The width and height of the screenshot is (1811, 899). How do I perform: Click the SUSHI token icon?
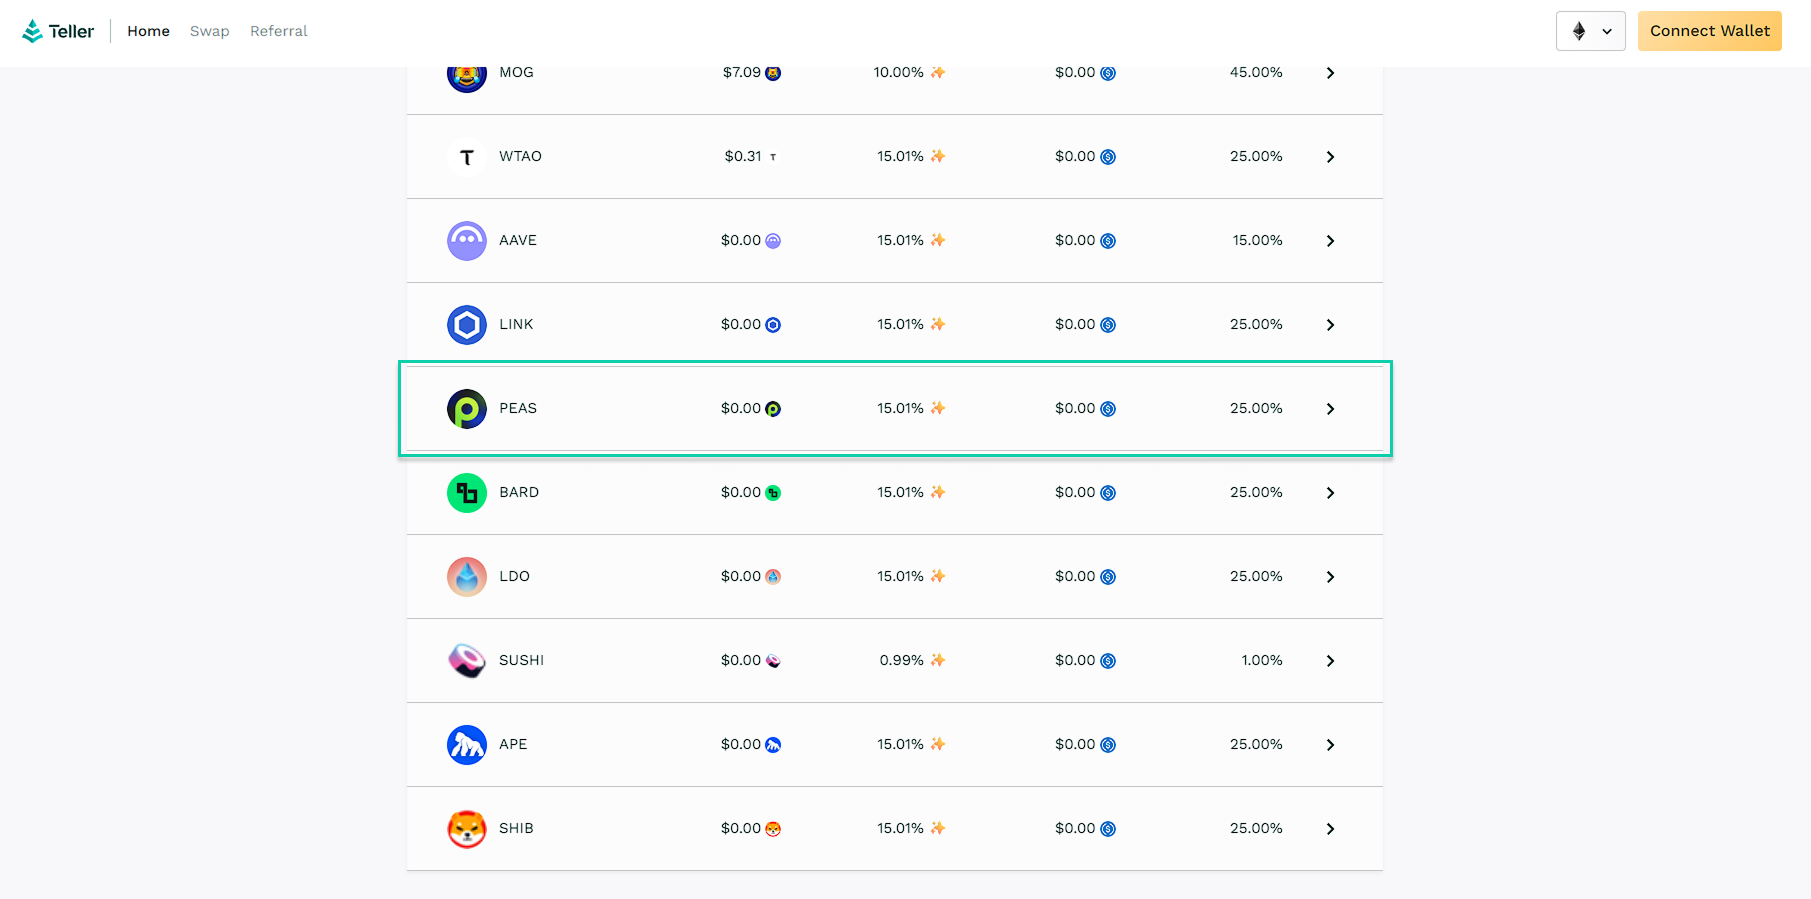tap(466, 661)
